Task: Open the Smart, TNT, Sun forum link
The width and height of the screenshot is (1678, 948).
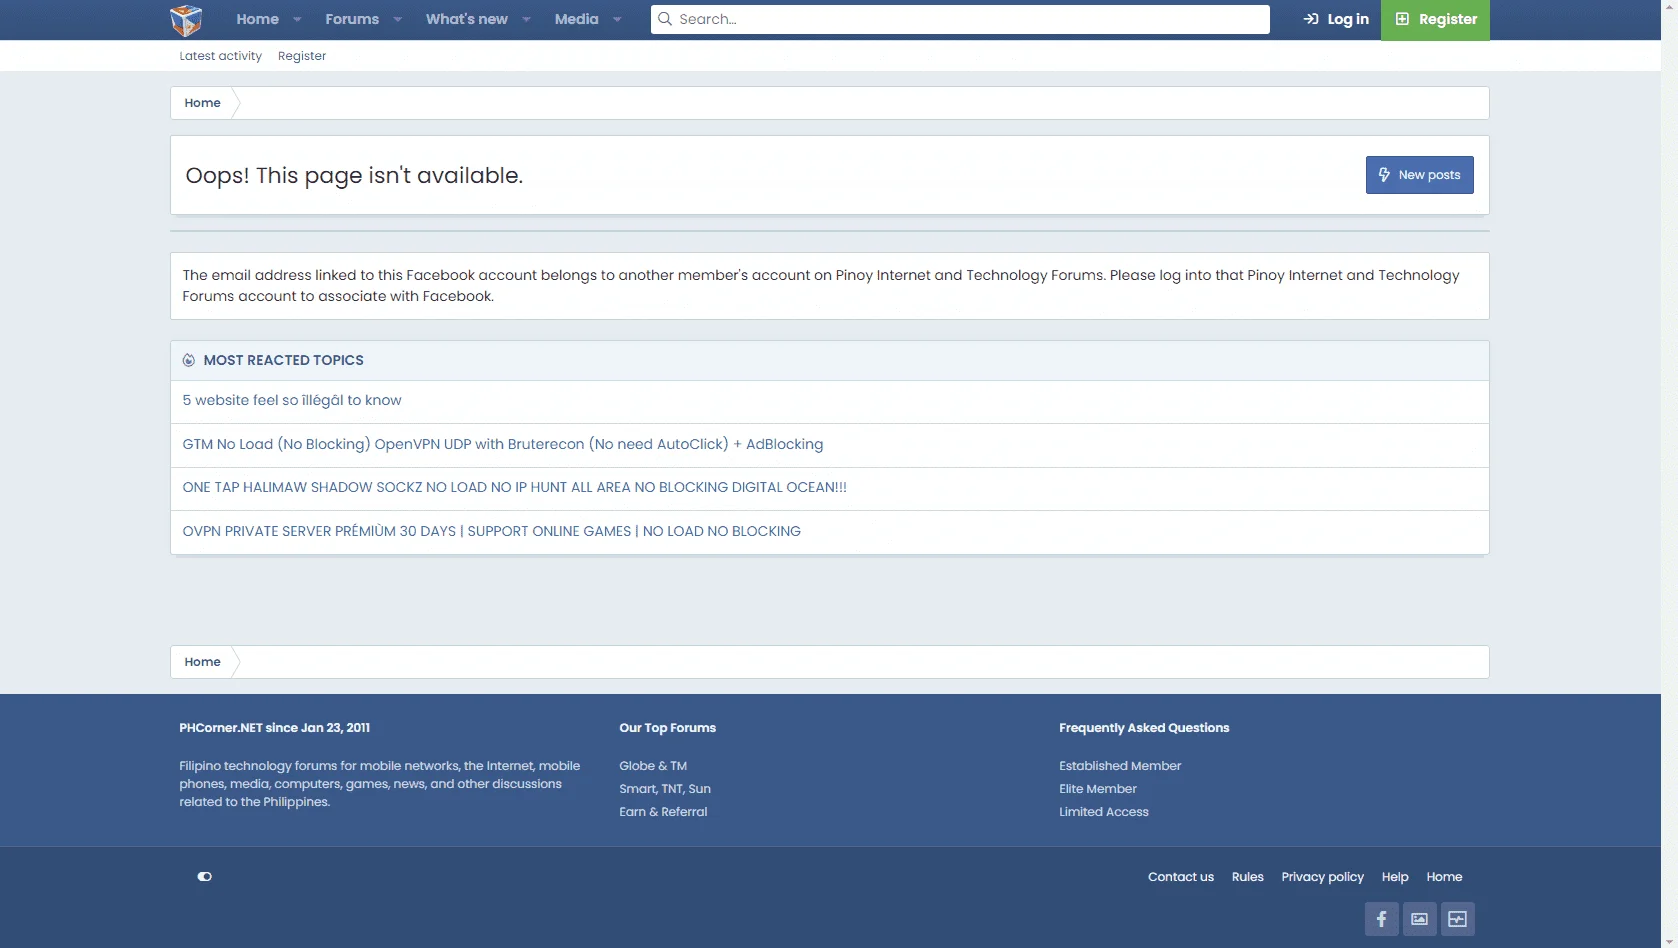Action: [x=665, y=789]
